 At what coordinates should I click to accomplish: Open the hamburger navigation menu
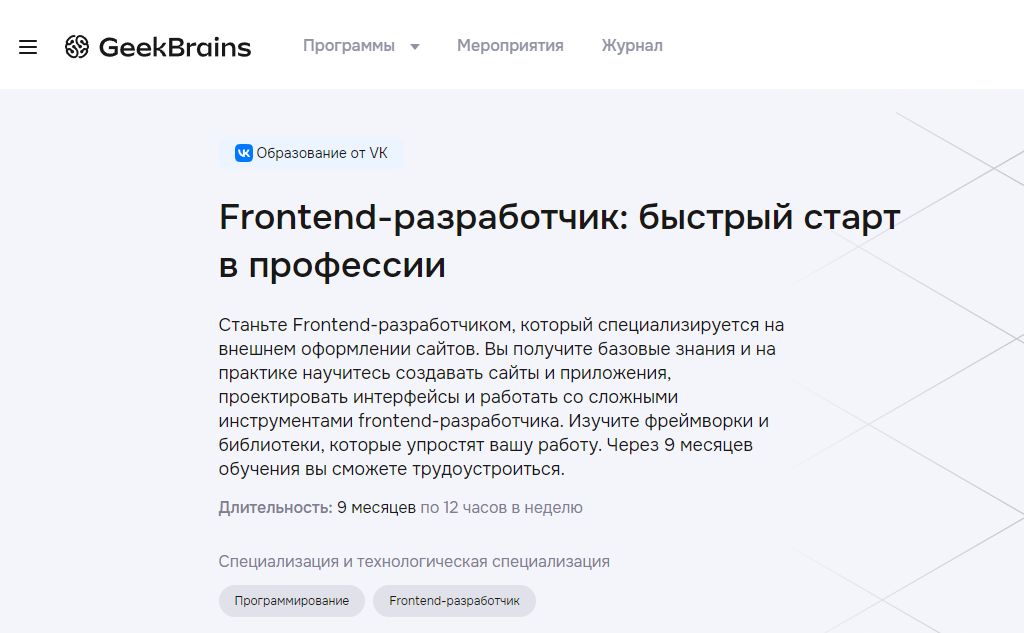point(27,46)
